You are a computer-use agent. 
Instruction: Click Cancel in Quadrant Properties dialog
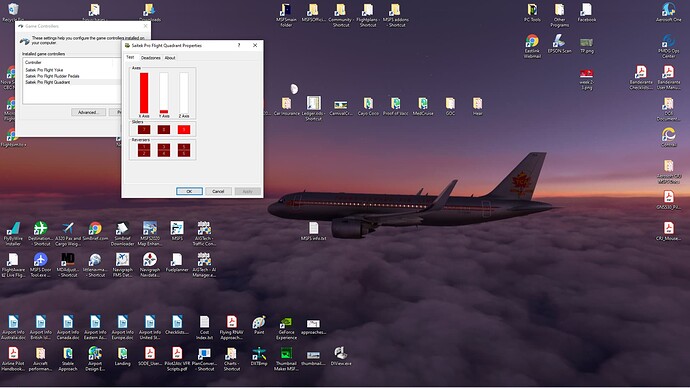(x=218, y=191)
